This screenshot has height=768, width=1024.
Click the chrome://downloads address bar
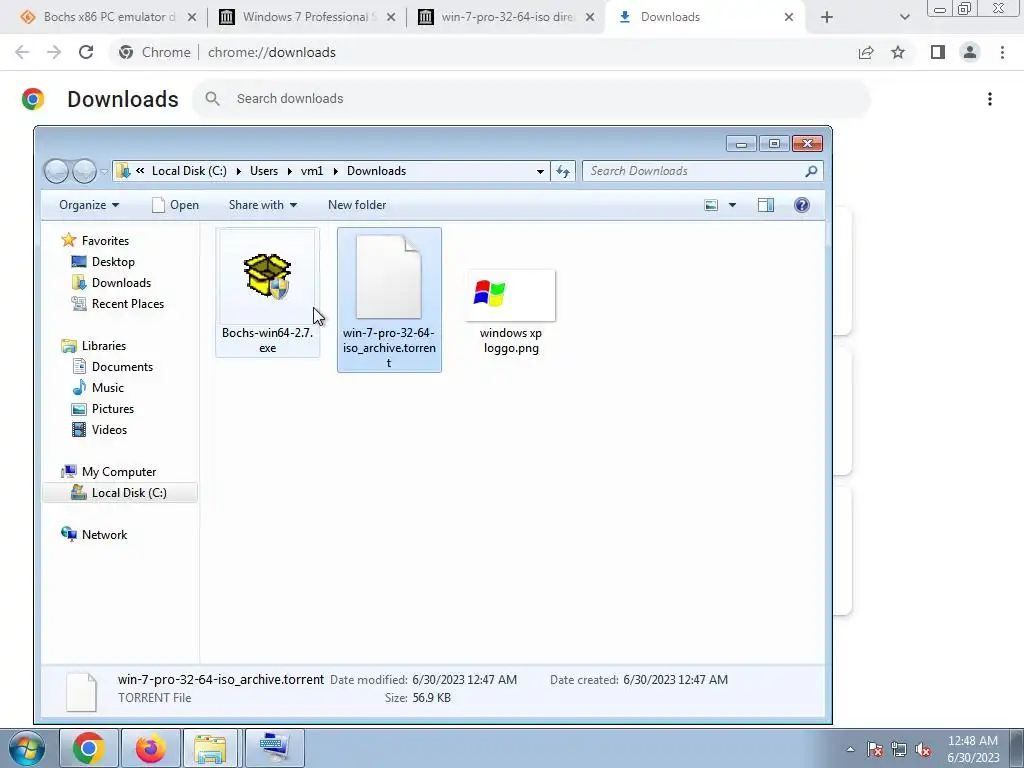271,52
